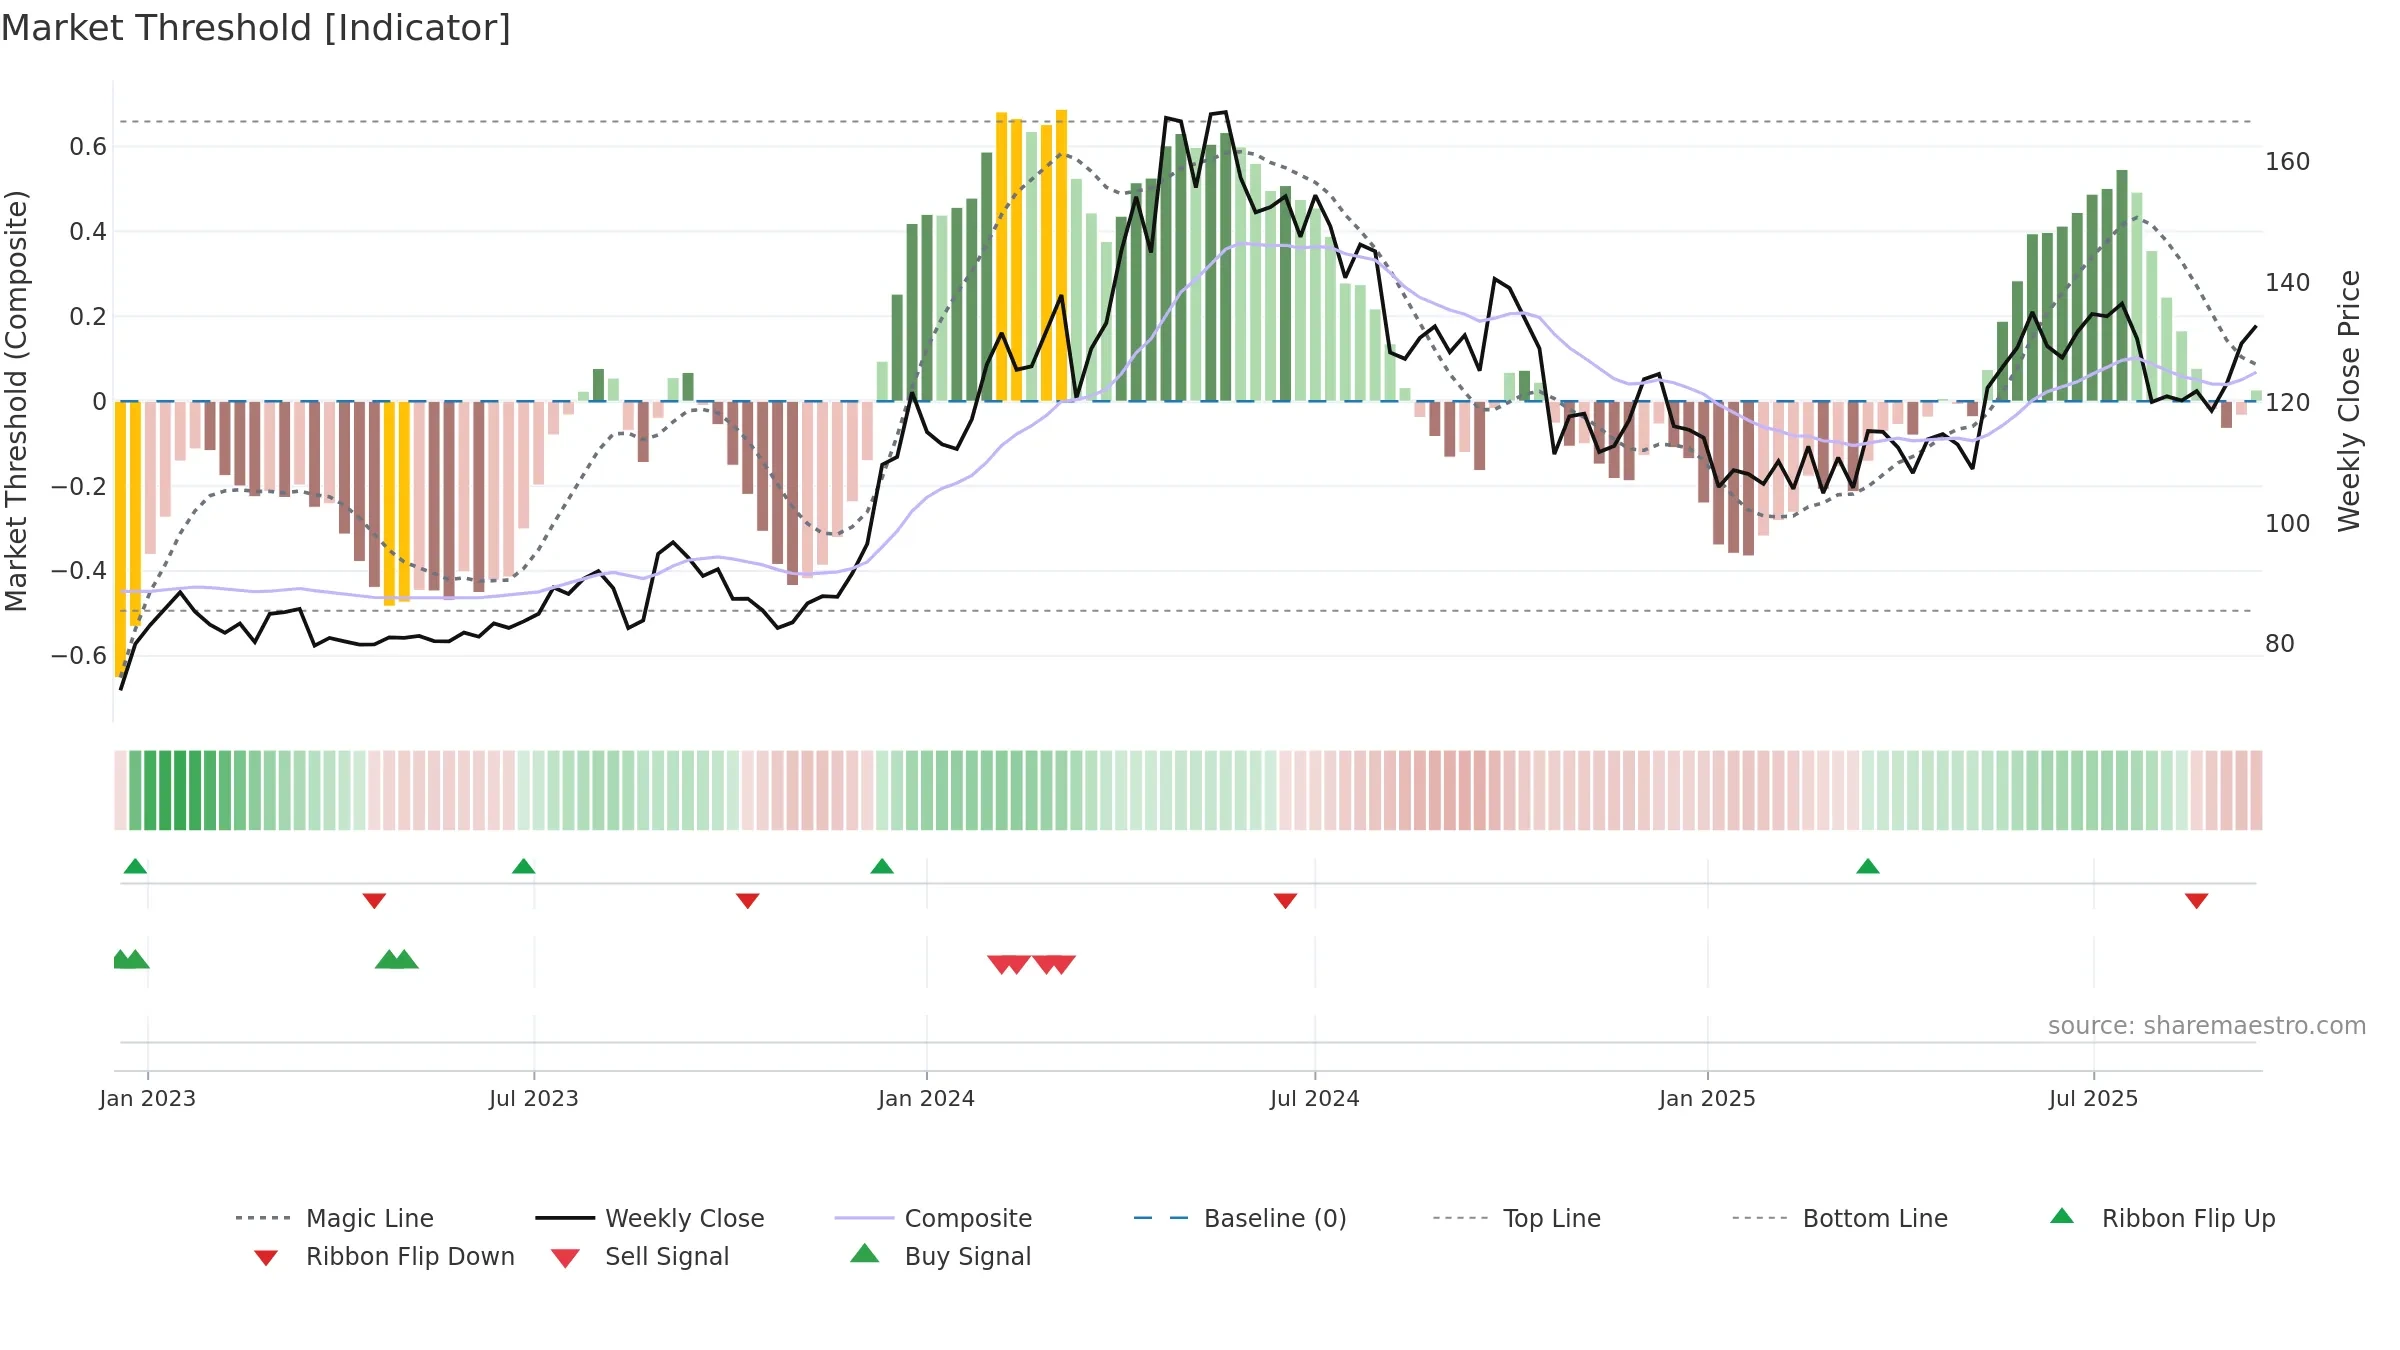
Task: Select the Ribbon Flip Down marker near Jul 2024
Action: 1285,901
